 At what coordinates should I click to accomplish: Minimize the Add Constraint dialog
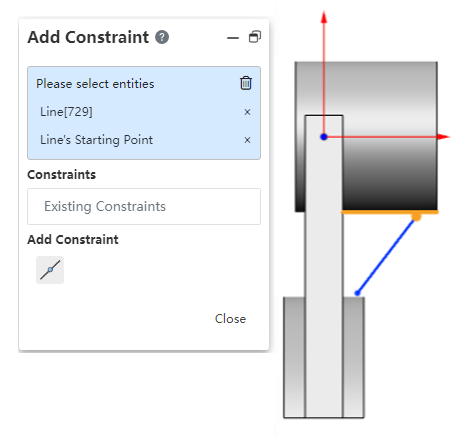coord(233,38)
